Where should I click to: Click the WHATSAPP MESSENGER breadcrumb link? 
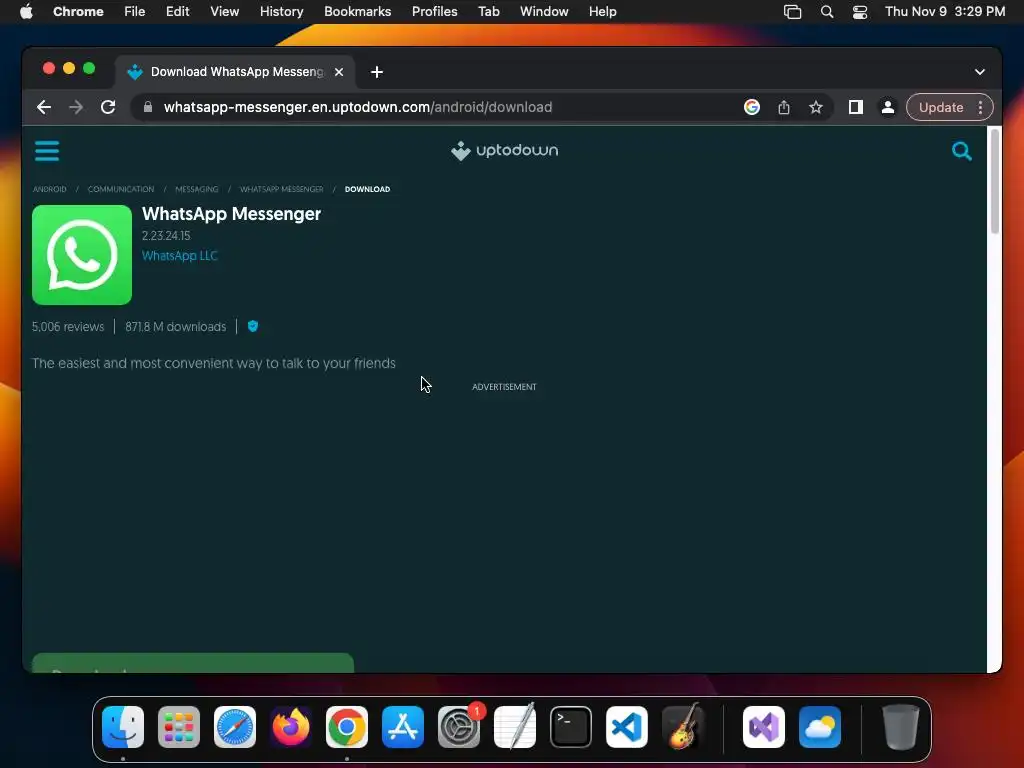click(281, 189)
